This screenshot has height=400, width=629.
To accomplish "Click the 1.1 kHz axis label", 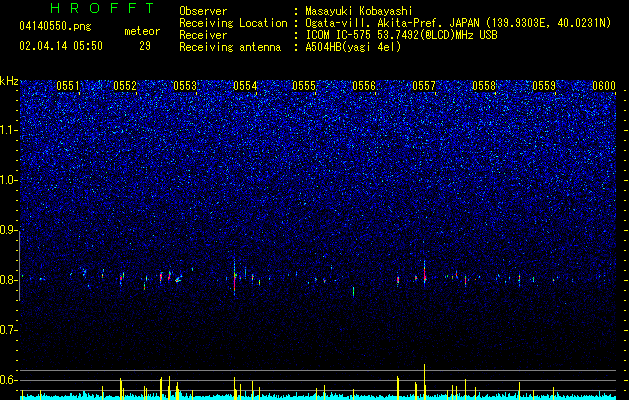I will coord(8,130).
